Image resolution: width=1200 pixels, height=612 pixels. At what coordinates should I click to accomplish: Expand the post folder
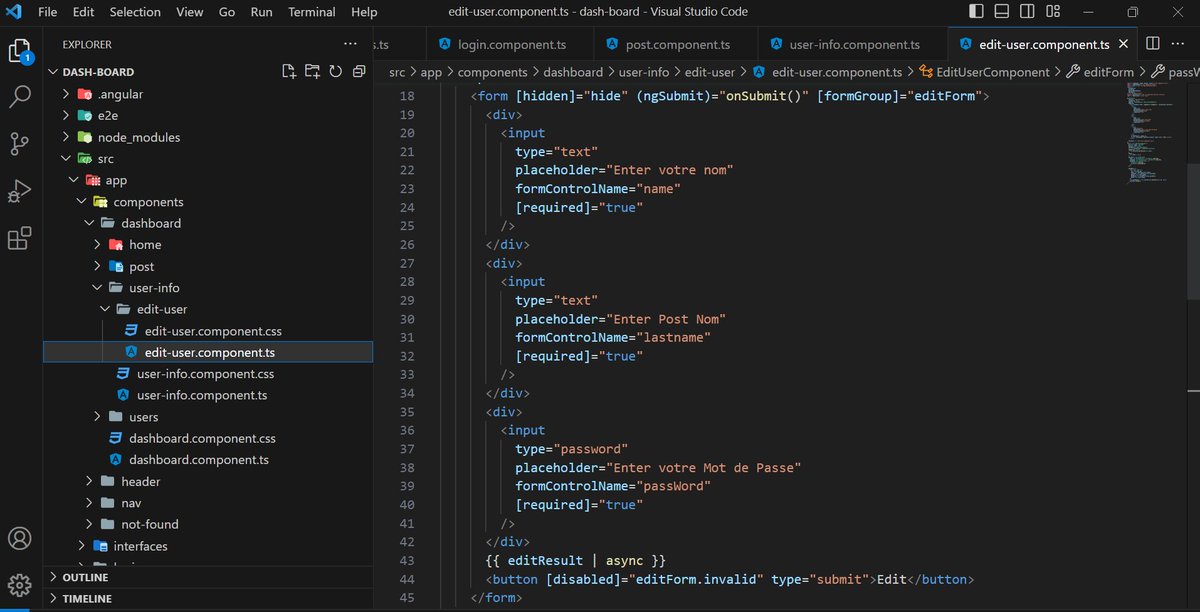click(x=208, y=267)
